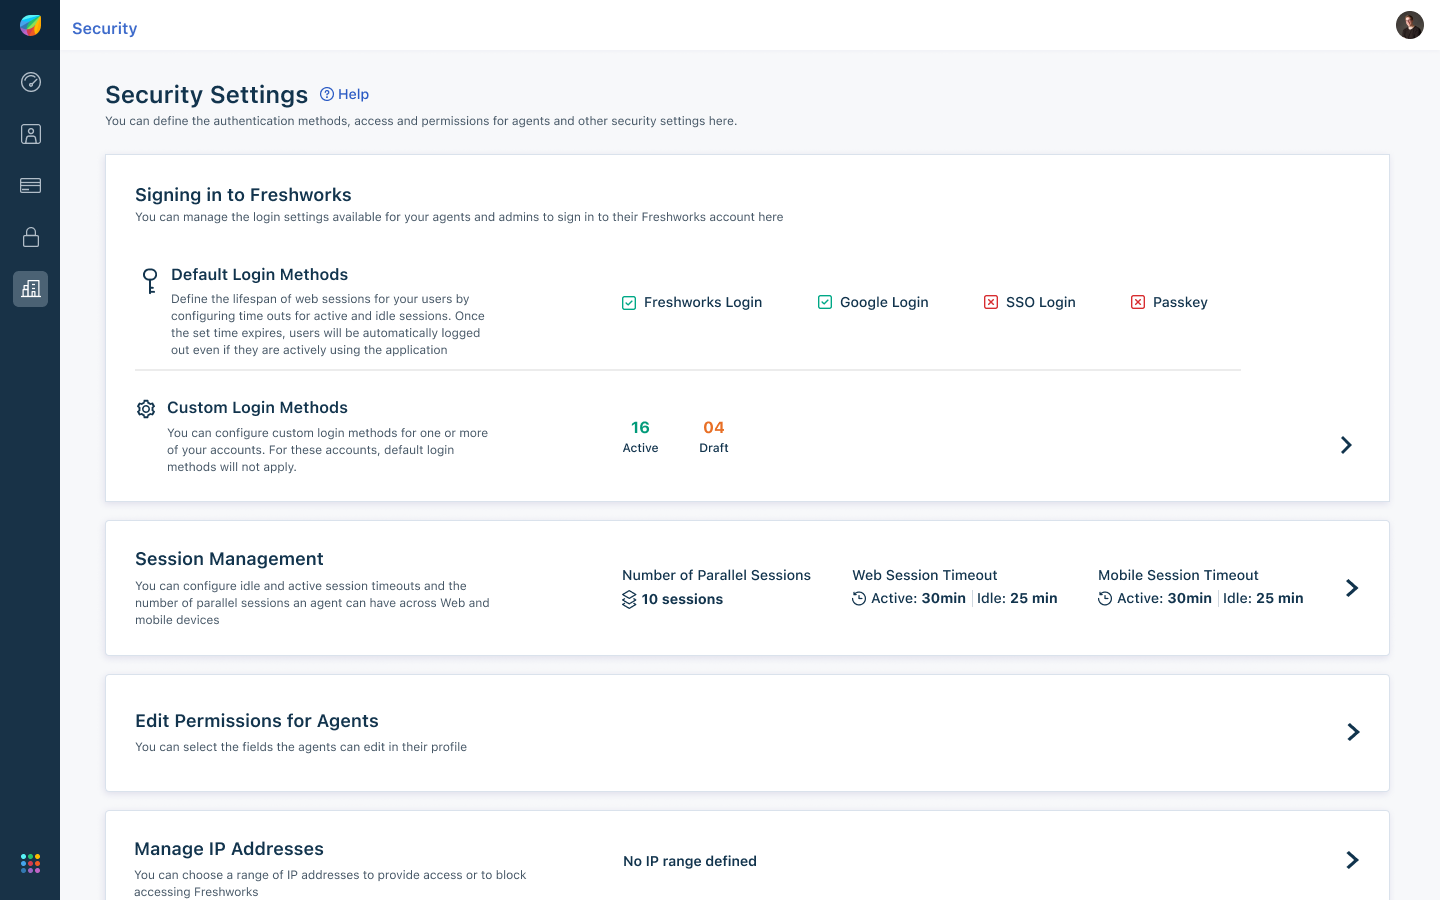Expand Custom Login Methods with the chevron

[x=1346, y=445]
